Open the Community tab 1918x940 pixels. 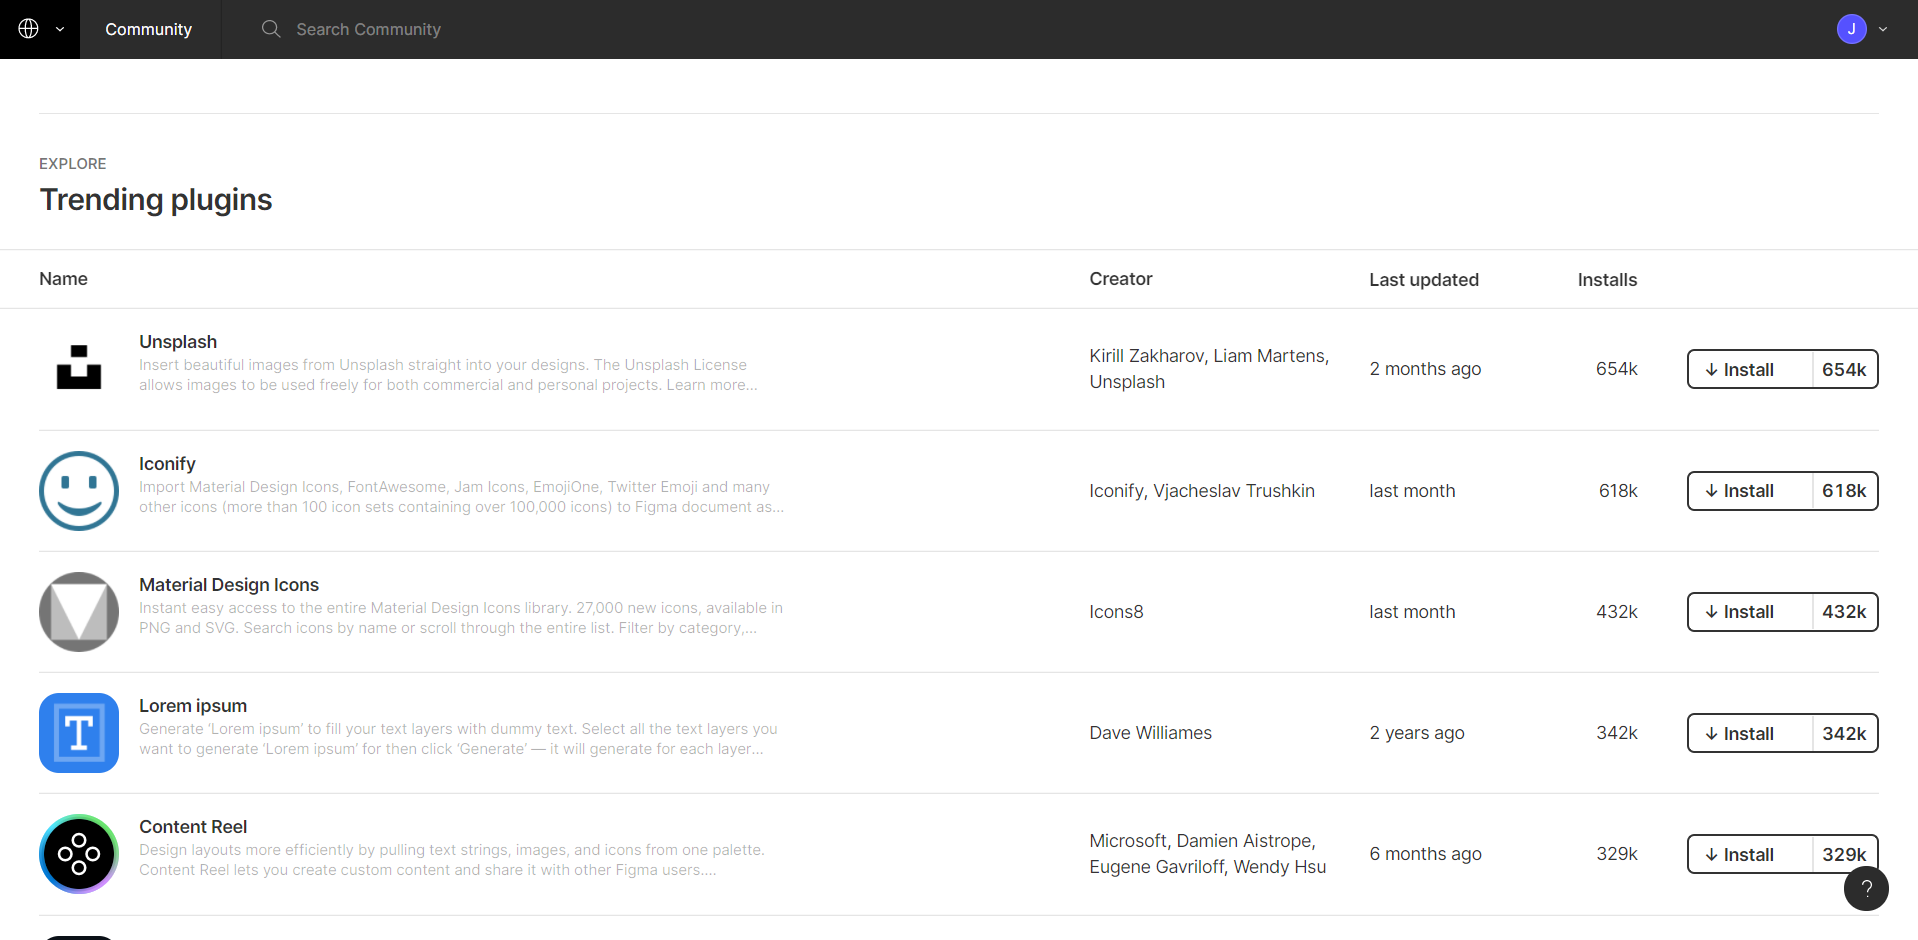149,29
